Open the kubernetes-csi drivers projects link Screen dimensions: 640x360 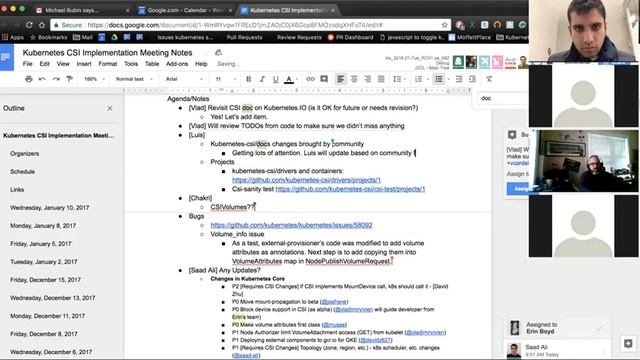(x=306, y=180)
